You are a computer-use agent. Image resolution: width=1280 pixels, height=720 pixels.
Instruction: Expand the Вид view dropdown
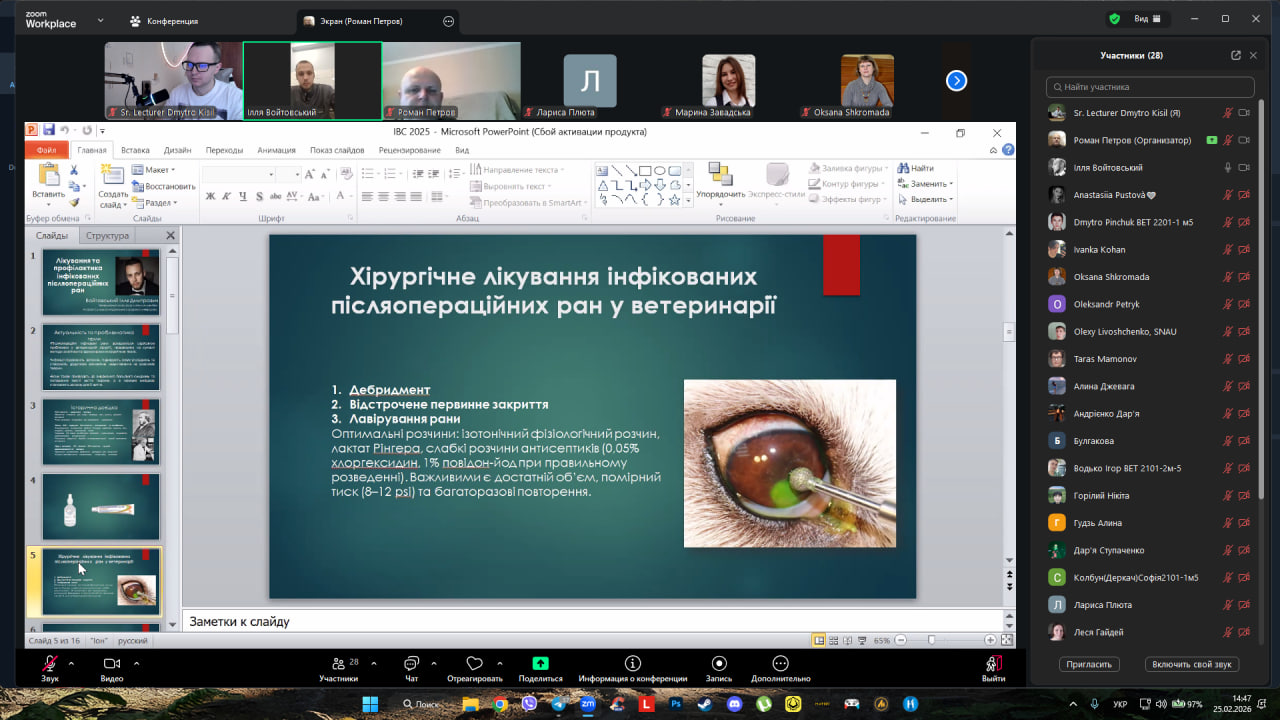(1147, 19)
